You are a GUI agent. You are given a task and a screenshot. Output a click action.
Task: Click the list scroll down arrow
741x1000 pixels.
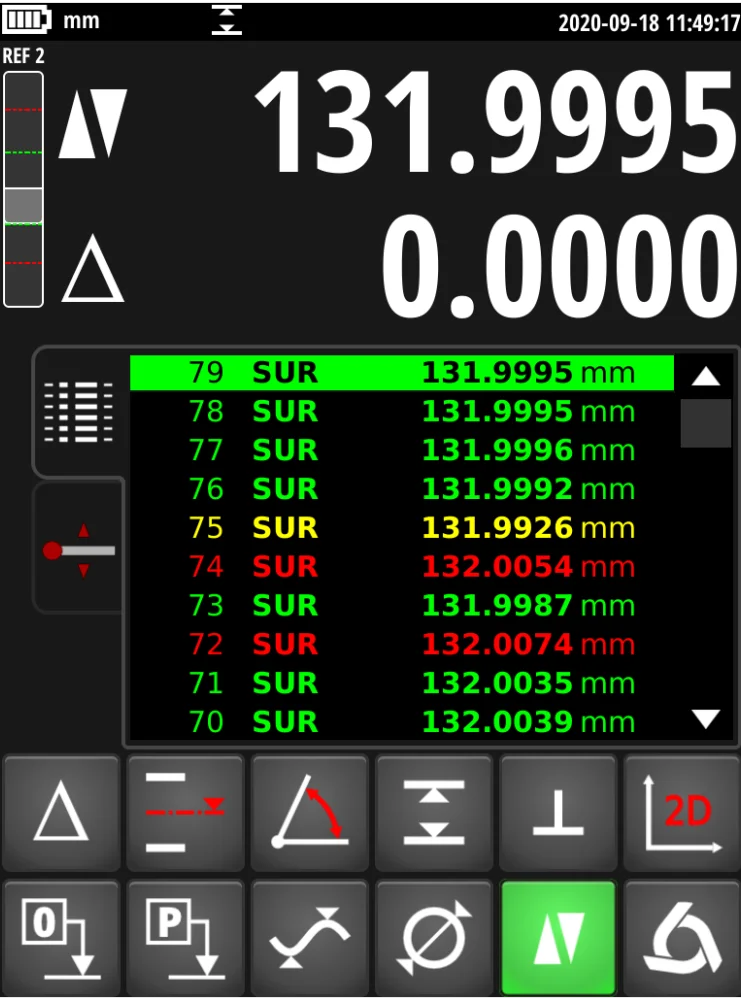(705, 719)
